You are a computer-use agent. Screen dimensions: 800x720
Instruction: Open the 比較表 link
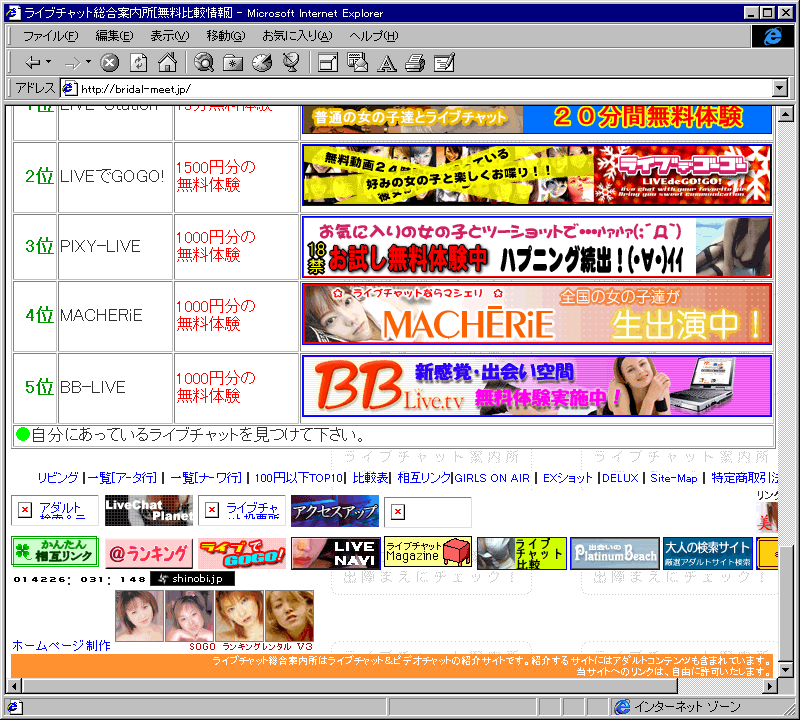tap(370, 478)
